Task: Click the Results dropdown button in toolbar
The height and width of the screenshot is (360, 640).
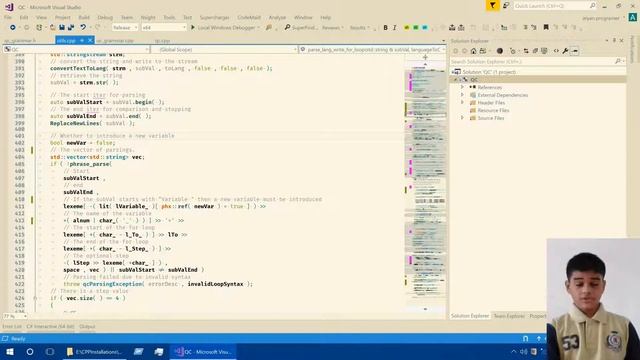Action: 359,27
